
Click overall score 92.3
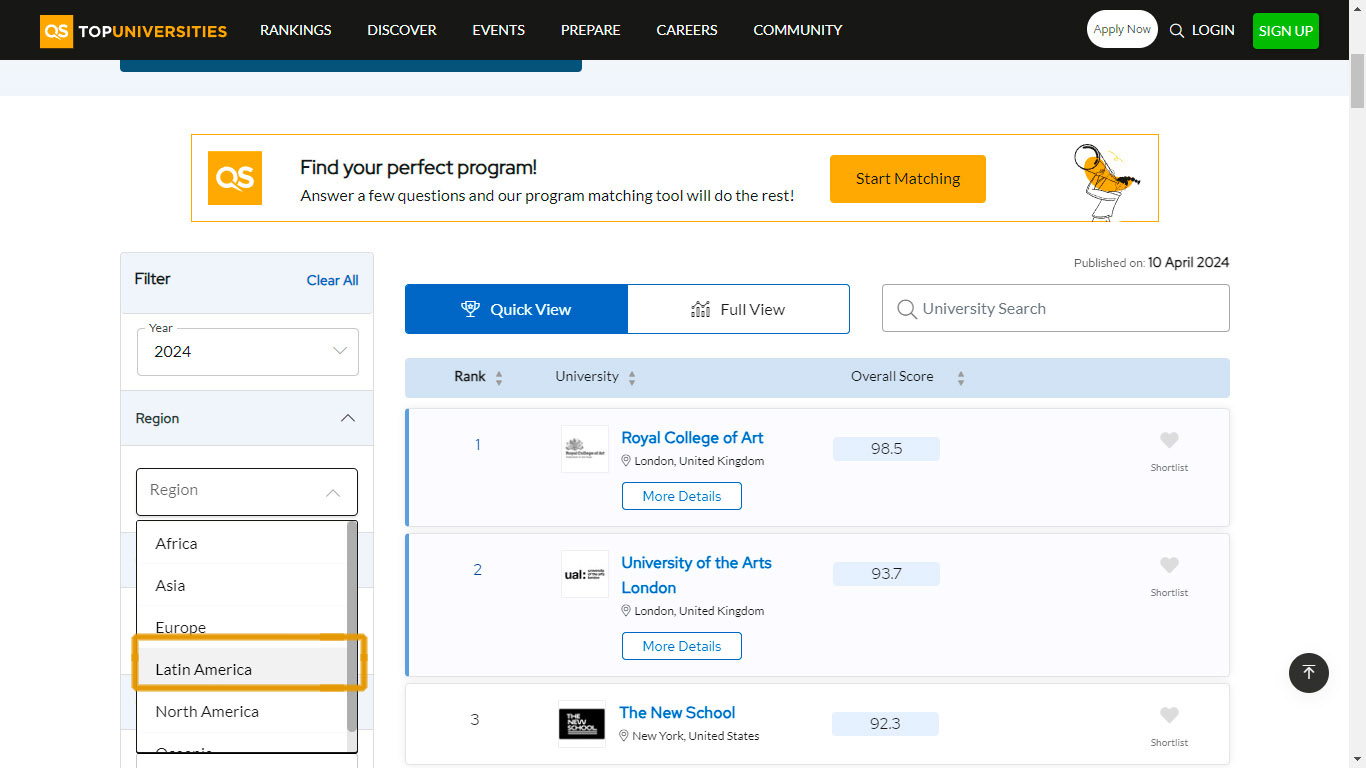[x=886, y=724]
